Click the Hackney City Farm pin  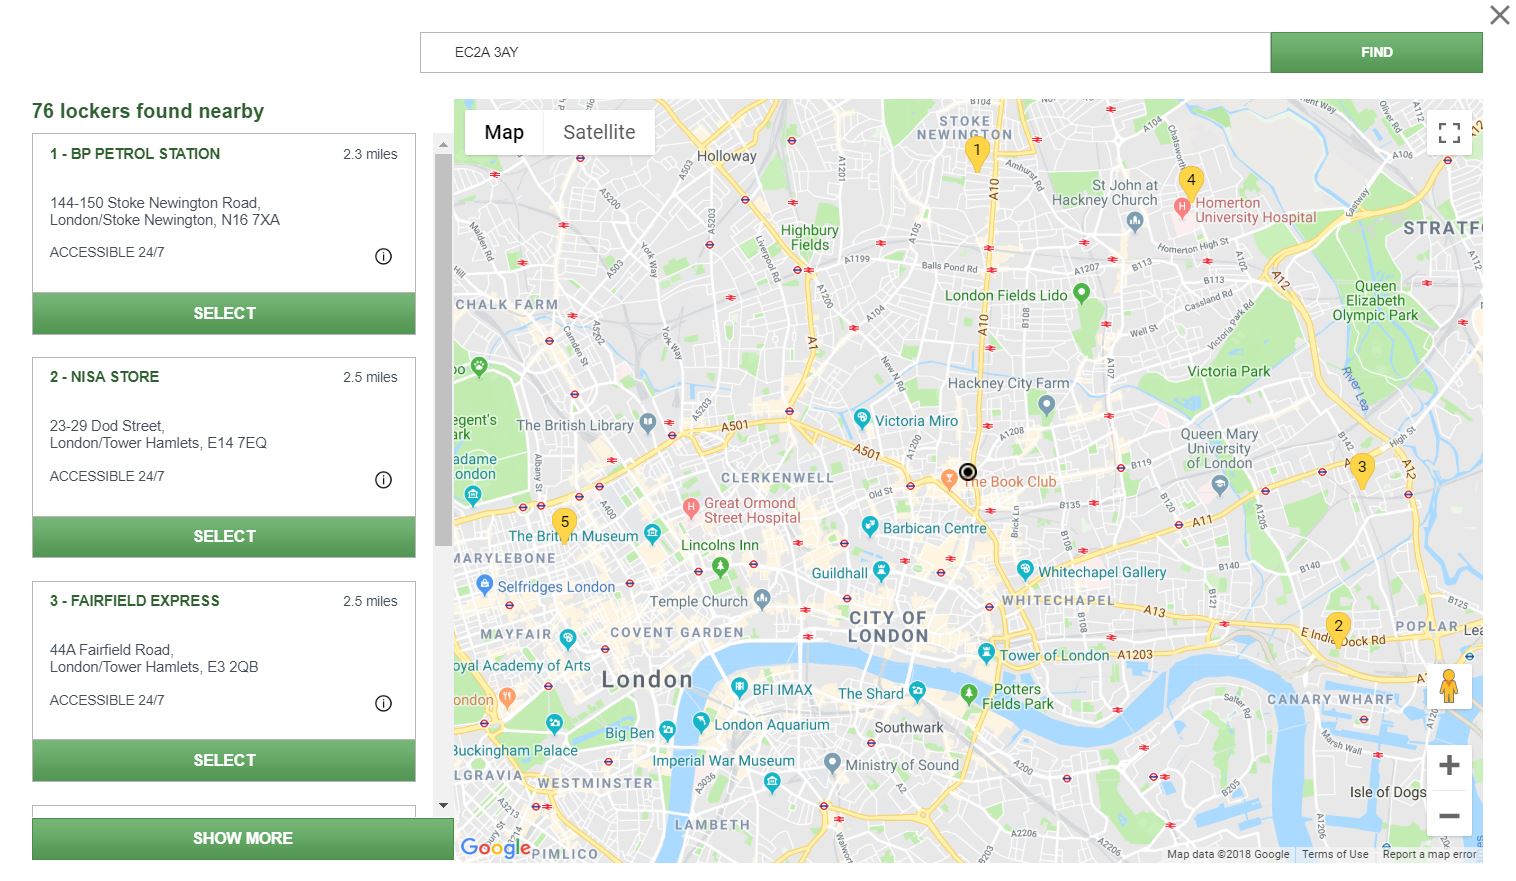1046,405
